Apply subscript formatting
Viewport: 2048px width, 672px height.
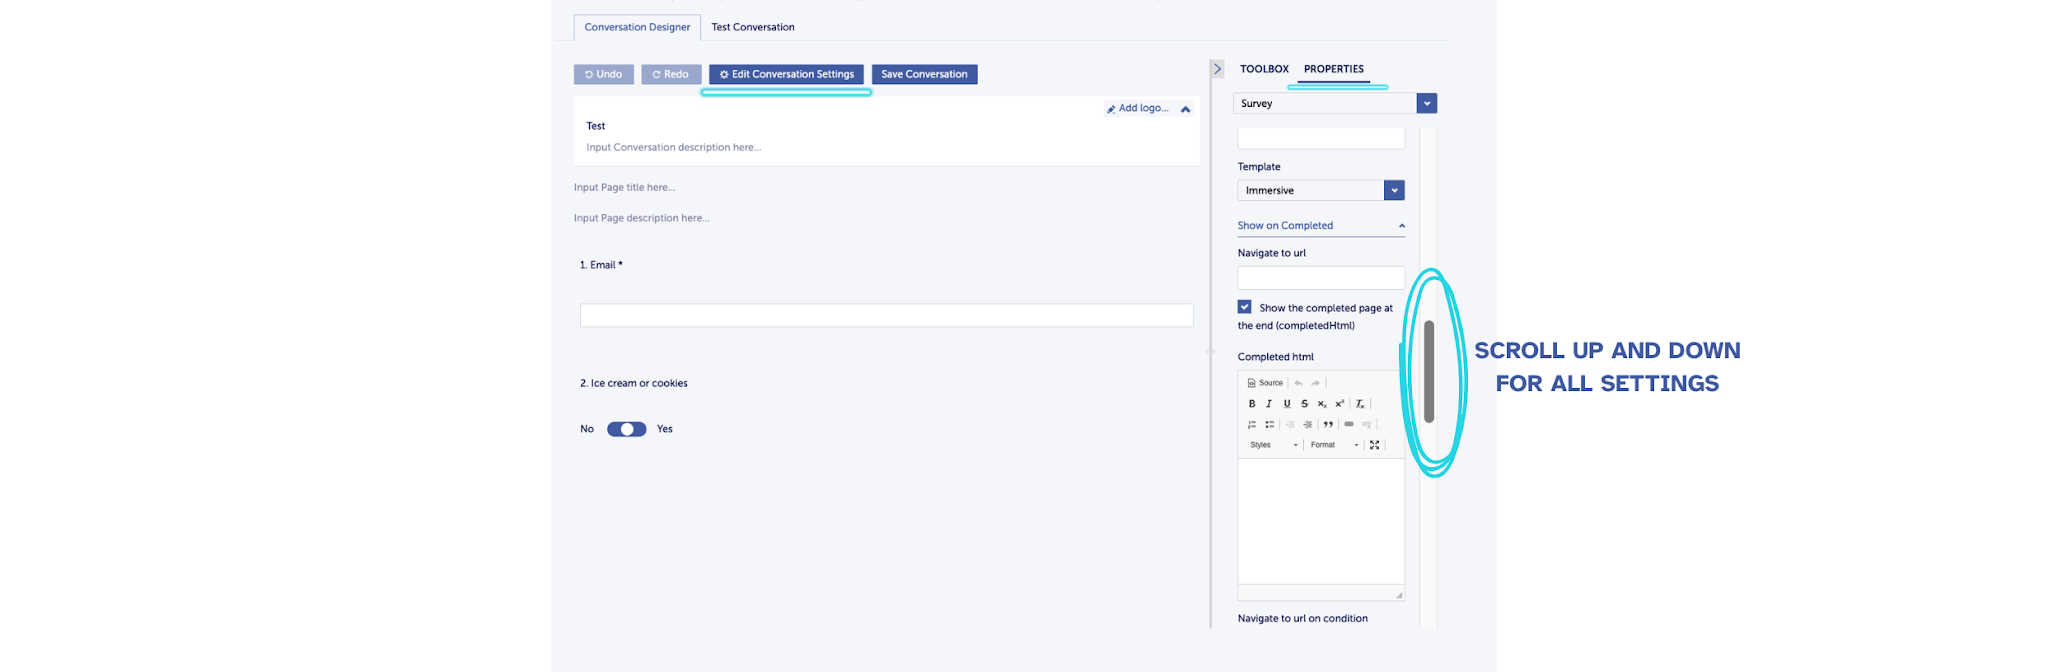(1322, 404)
